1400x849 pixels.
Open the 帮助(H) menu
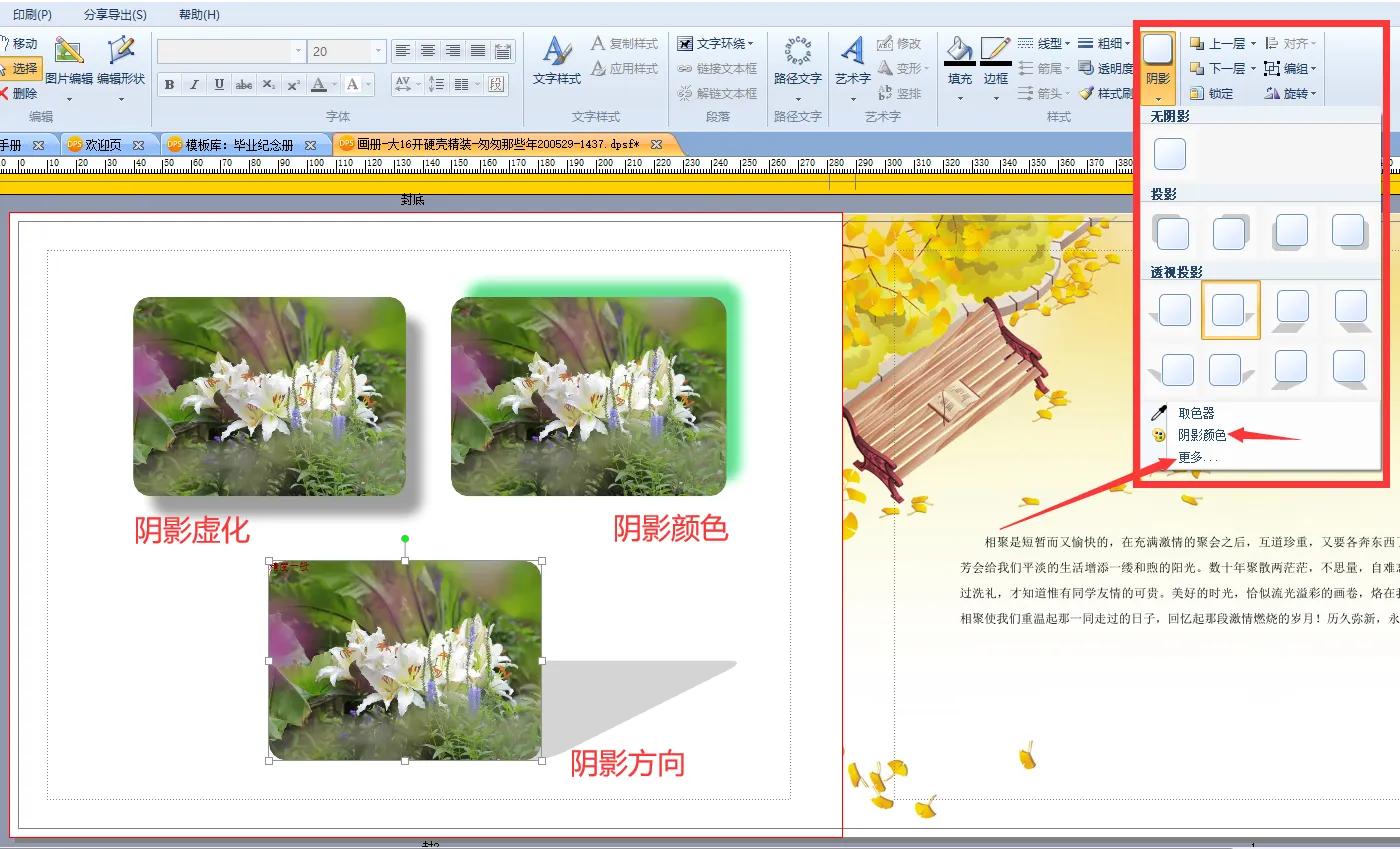pos(199,15)
